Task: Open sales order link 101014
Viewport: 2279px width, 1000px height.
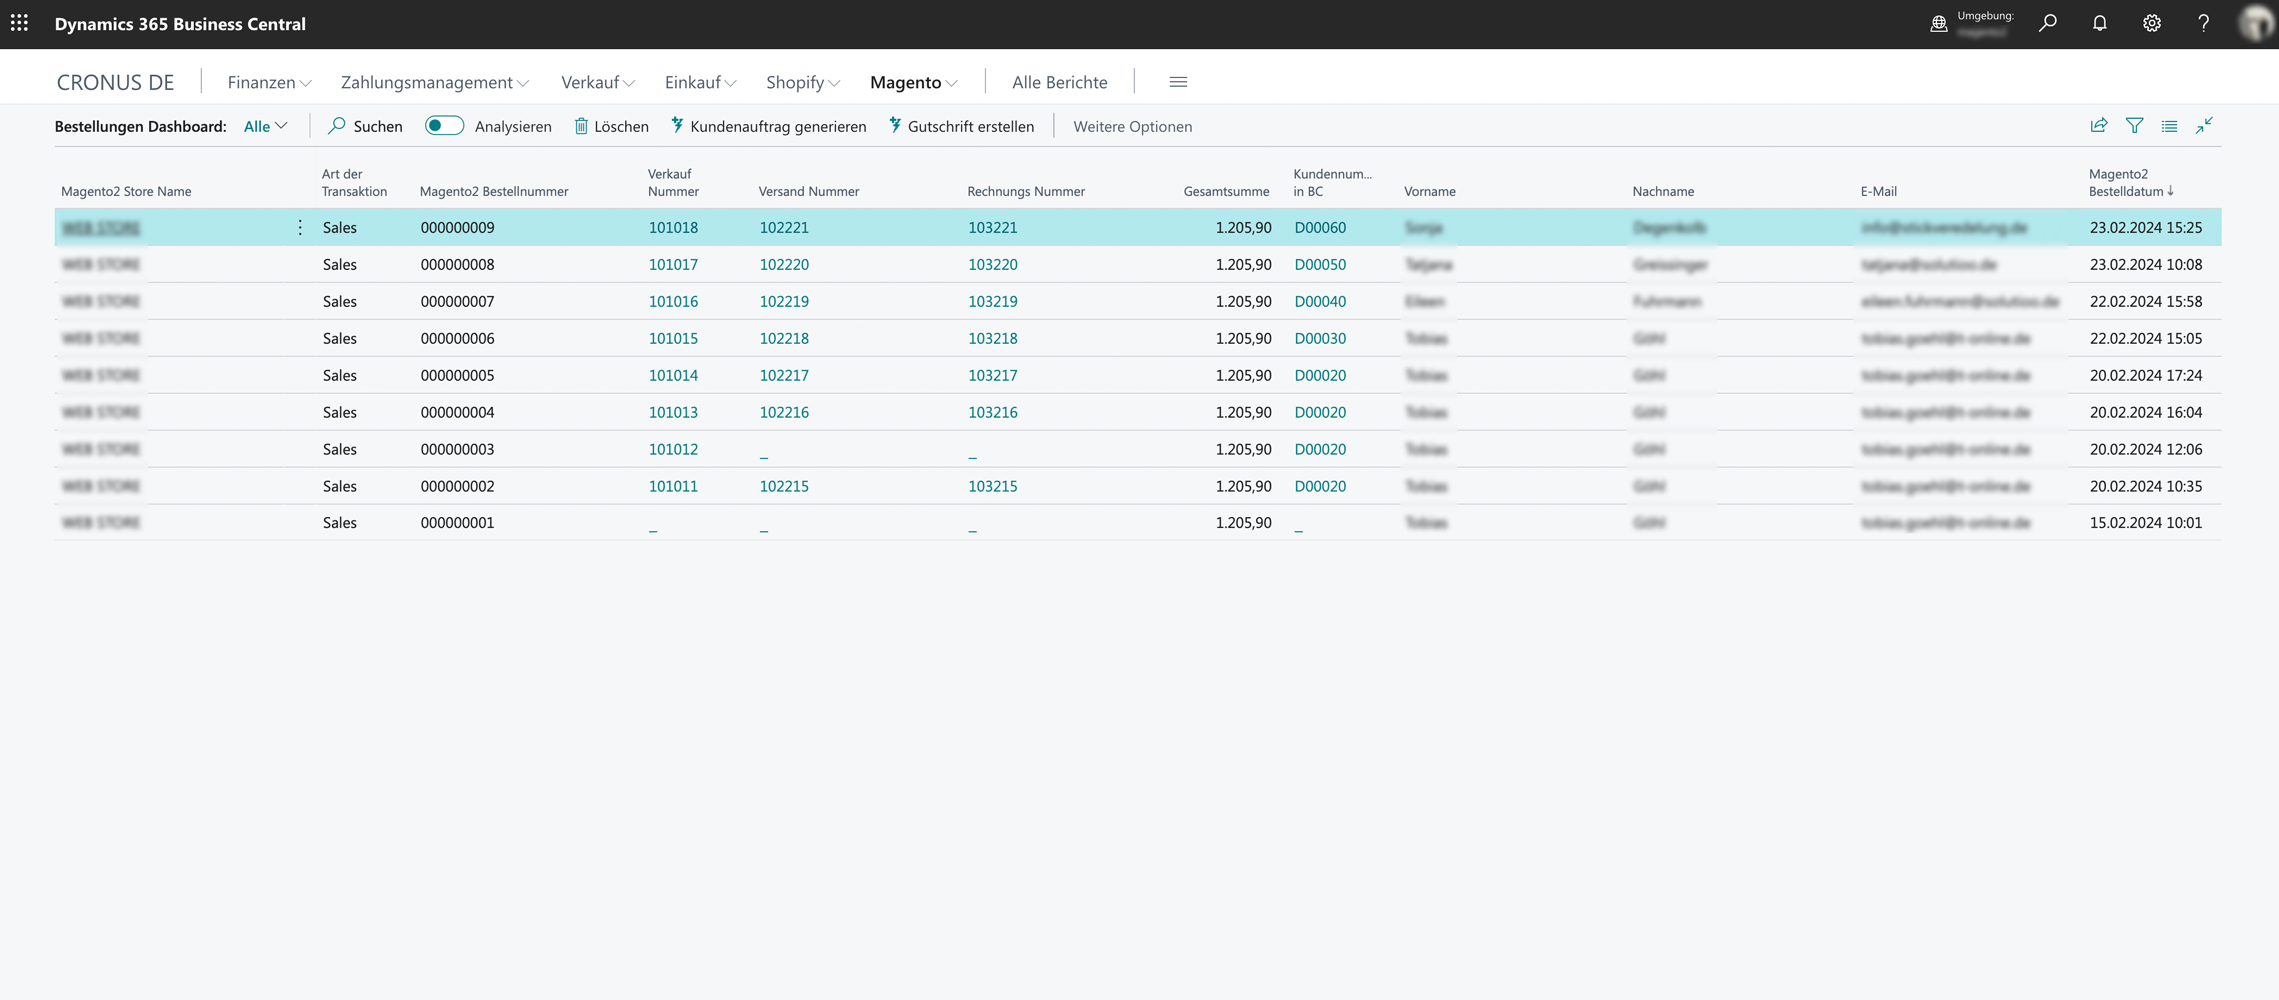Action: [673, 376]
